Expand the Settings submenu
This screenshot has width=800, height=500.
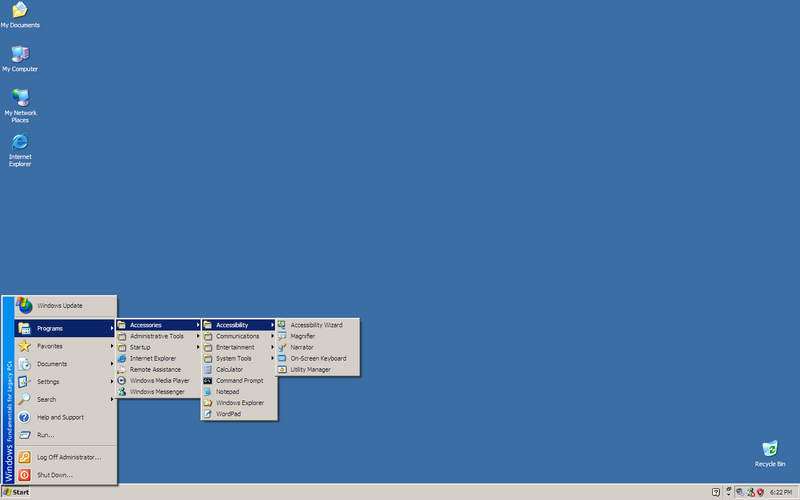coord(65,382)
